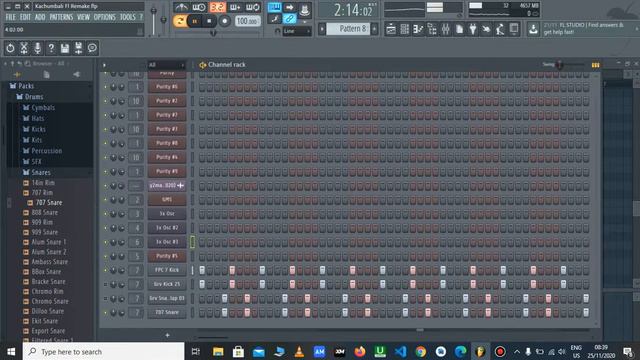This screenshot has width=640, height=360.
Task: Click the add channel plus button
Action: point(167,335)
